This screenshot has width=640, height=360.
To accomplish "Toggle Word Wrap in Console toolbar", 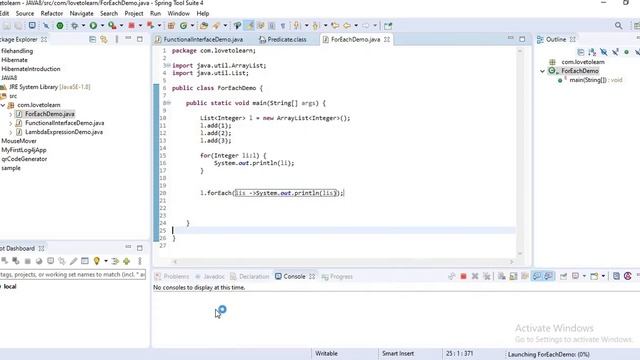I will (x=525, y=276).
